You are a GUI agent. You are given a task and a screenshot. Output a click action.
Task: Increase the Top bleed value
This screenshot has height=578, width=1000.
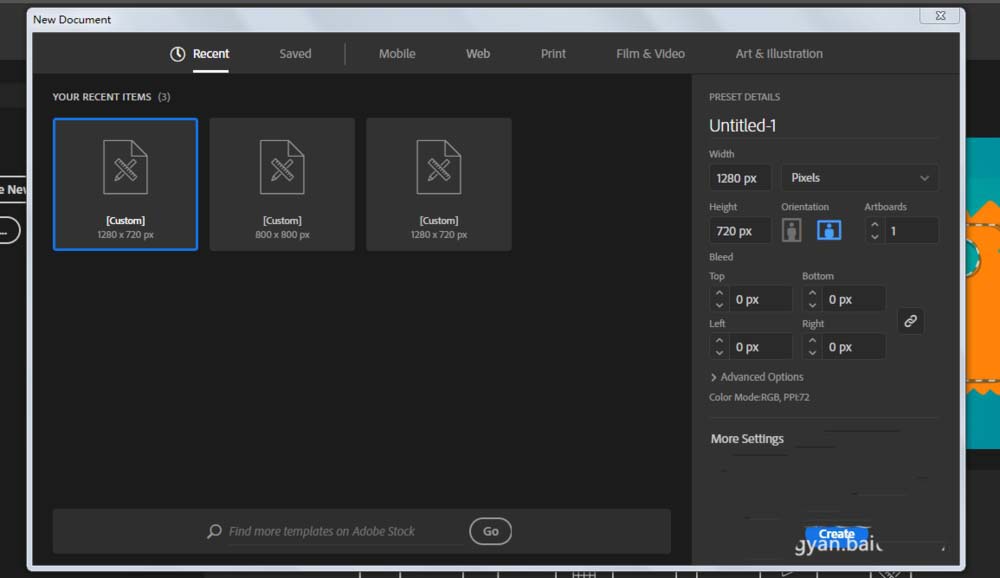click(719, 293)
